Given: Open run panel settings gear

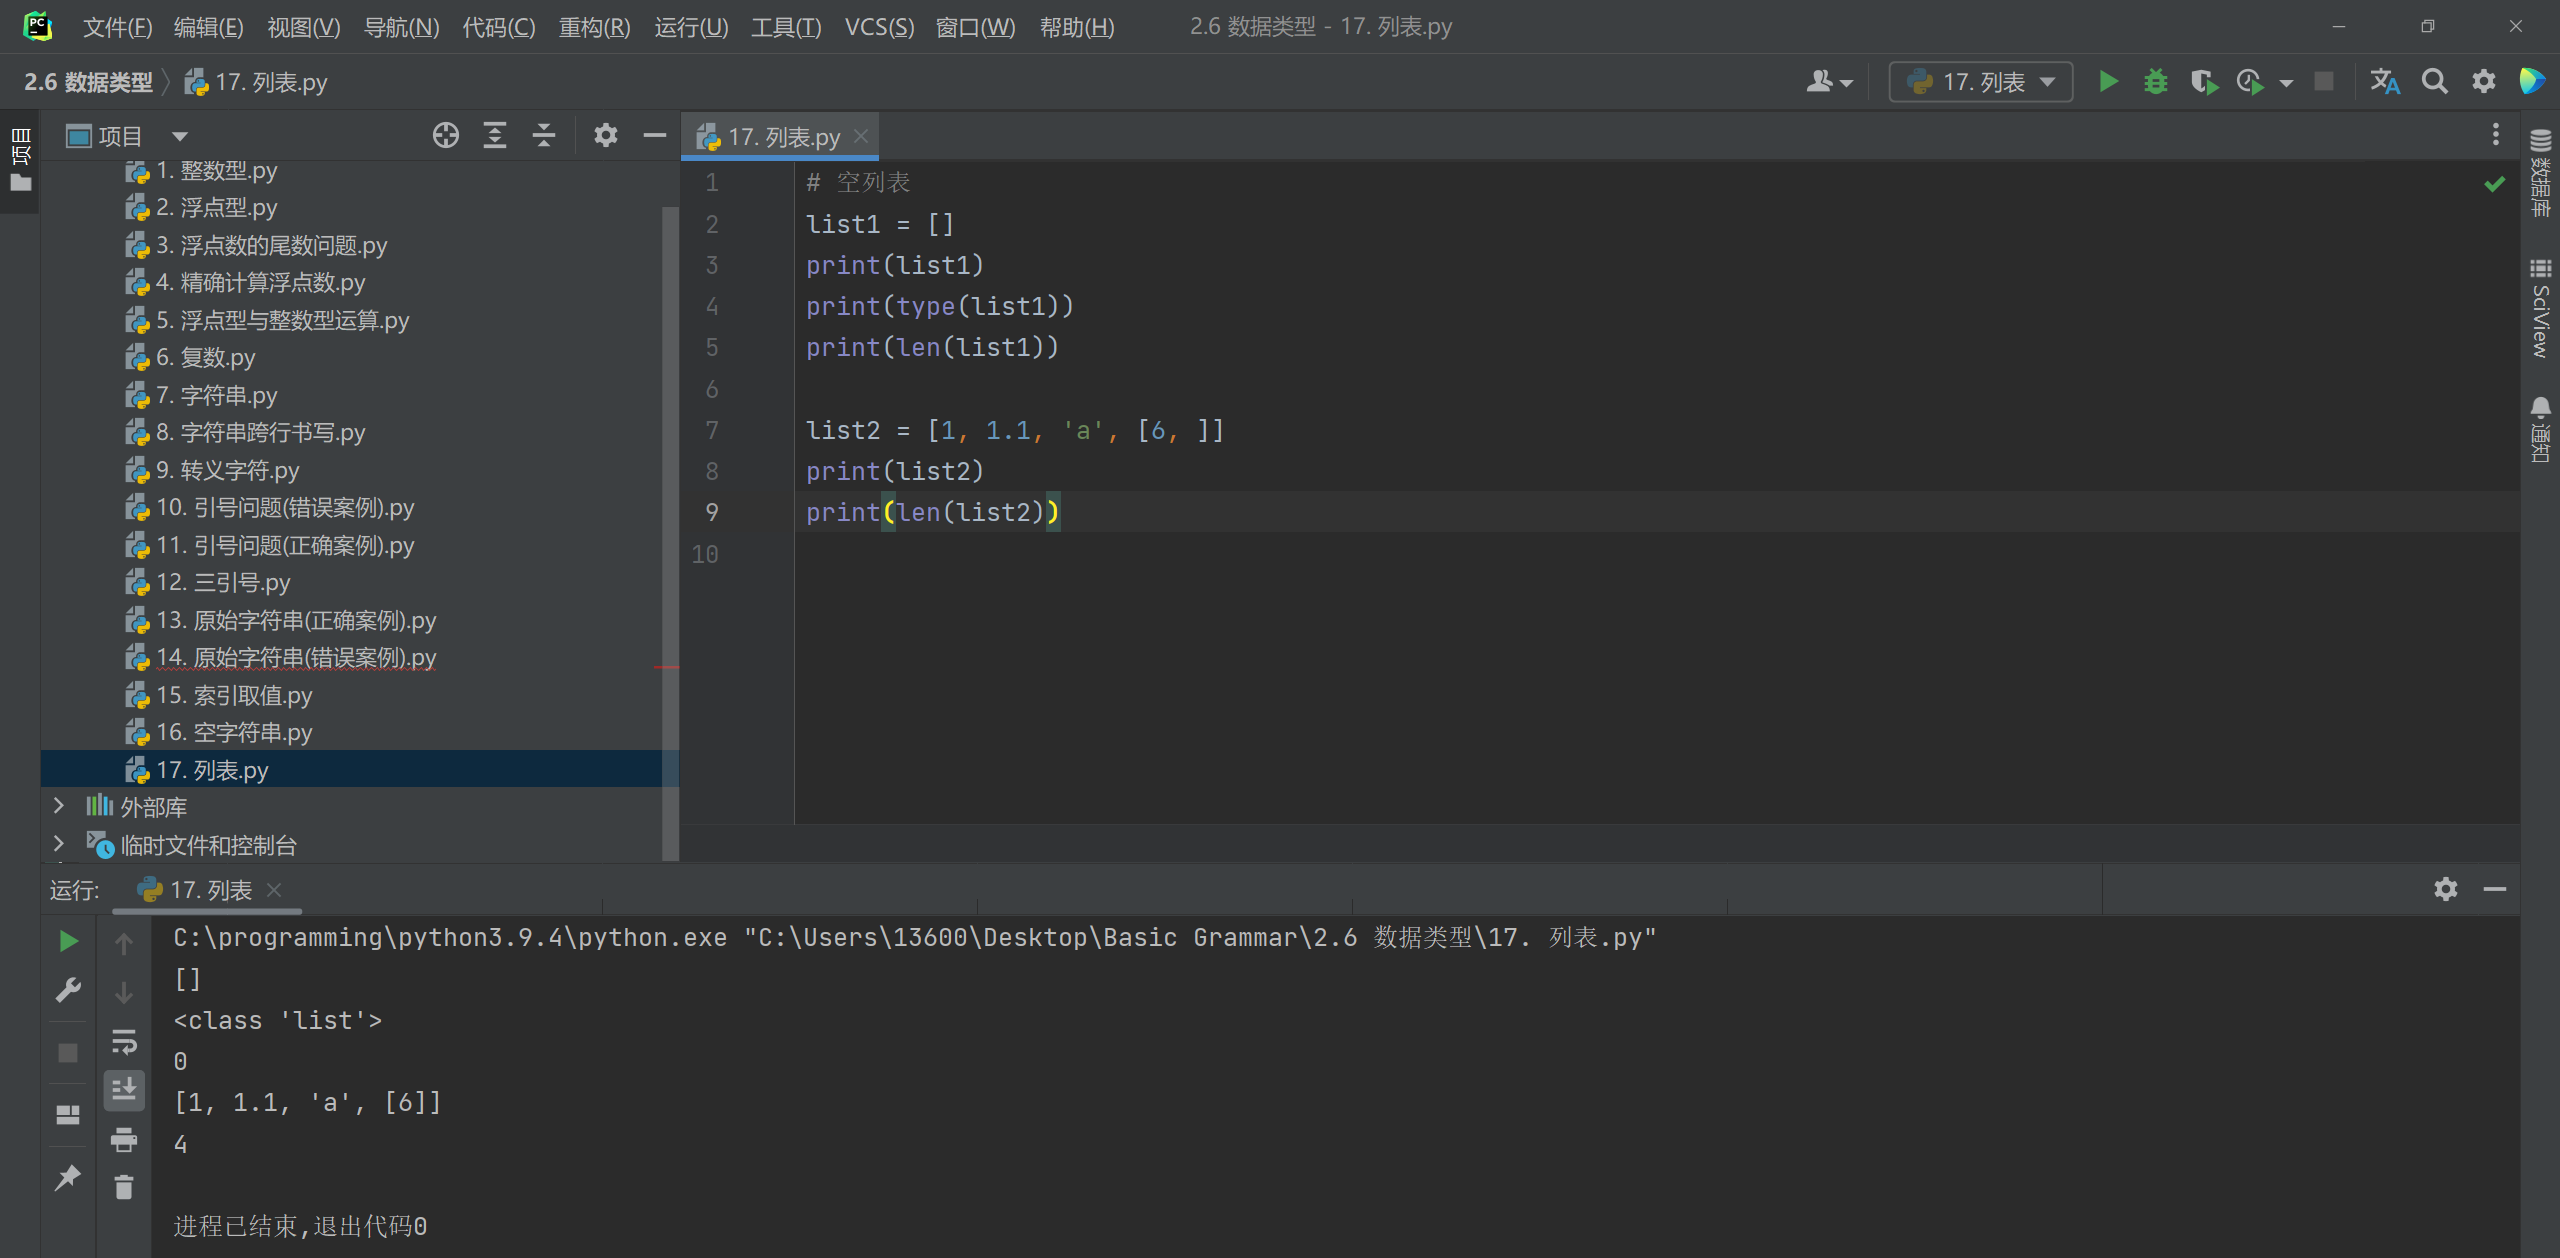Looking at the screenshot, I should coord(2446,888).
